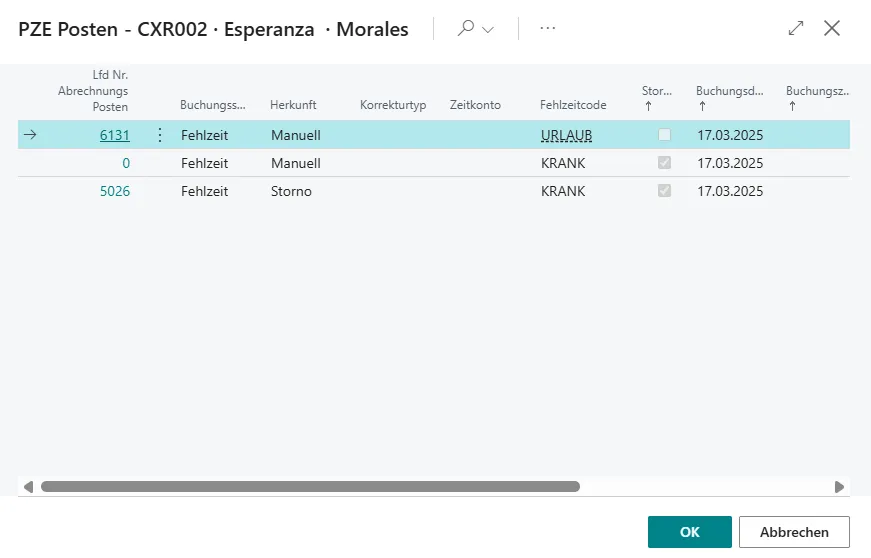Click the horizontal scrollbar thumb
Screen dimensions: 871x558
coord(310,487)
